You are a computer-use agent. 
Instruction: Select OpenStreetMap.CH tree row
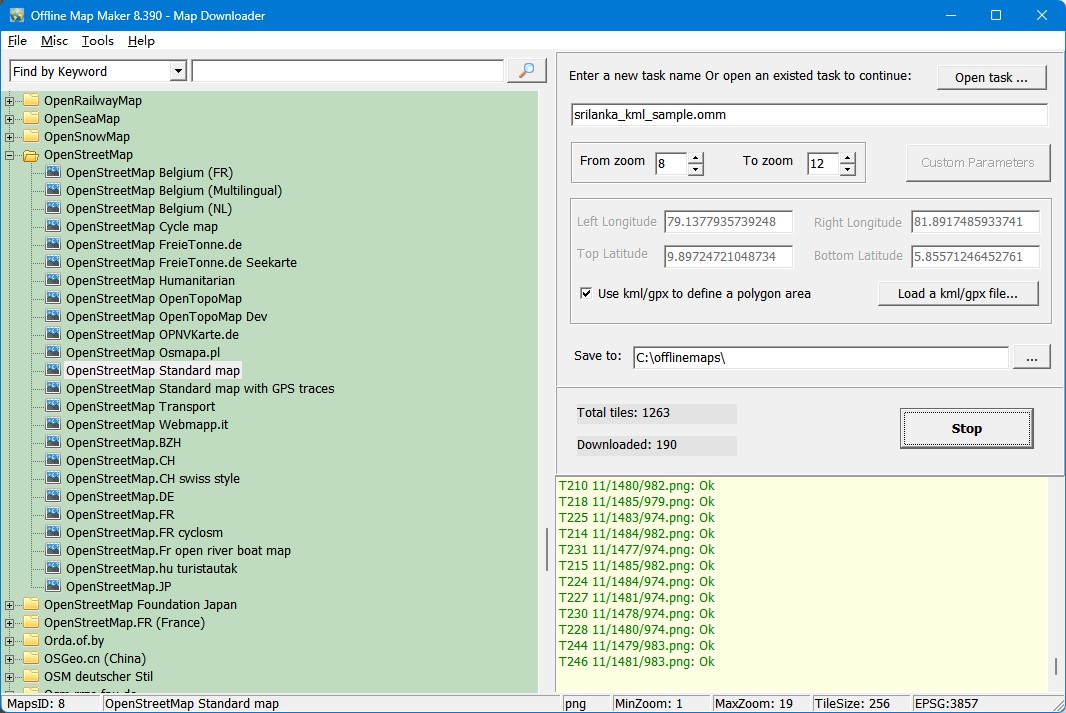(x=120, y=460)
